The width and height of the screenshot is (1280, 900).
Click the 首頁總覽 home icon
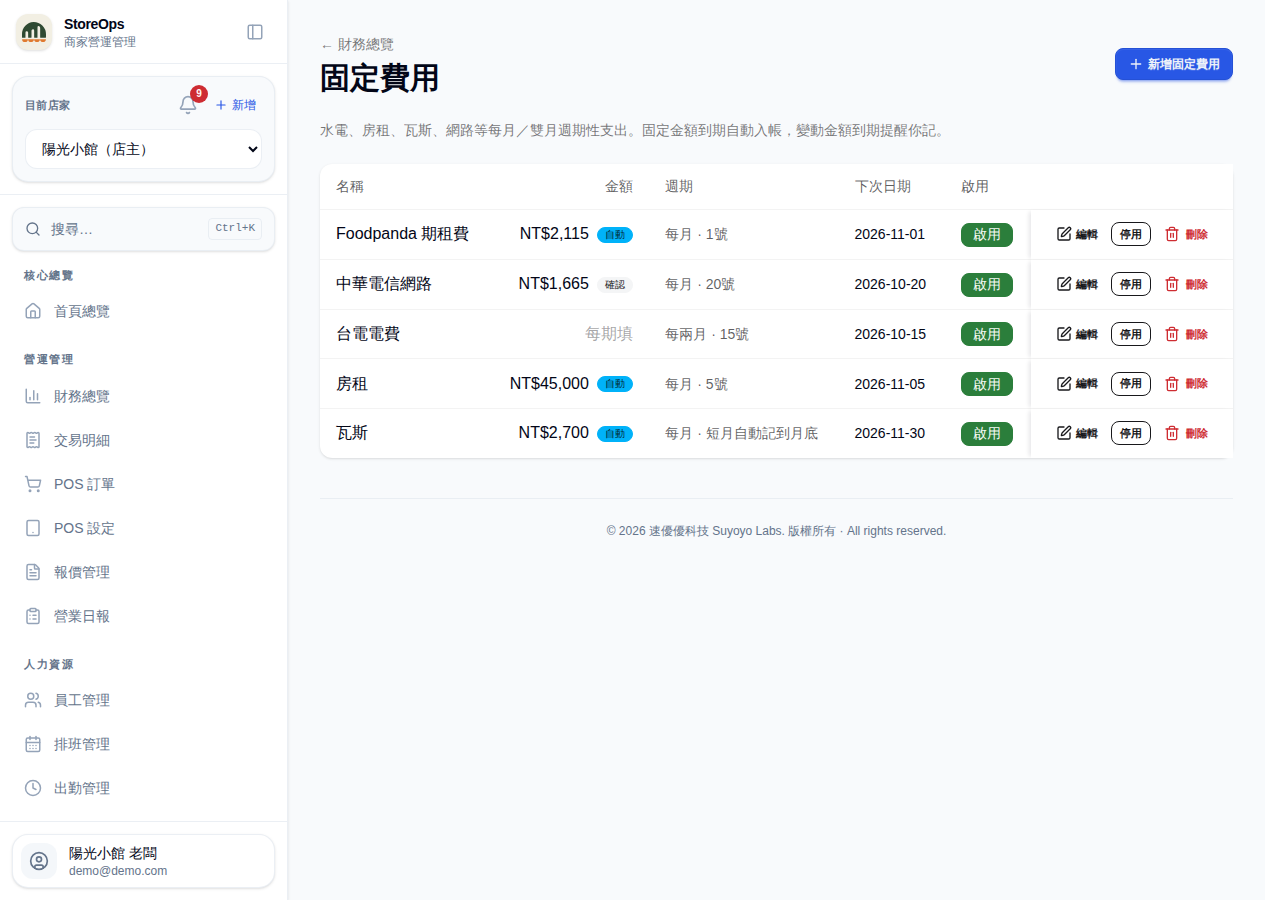(x=33, y=311)
